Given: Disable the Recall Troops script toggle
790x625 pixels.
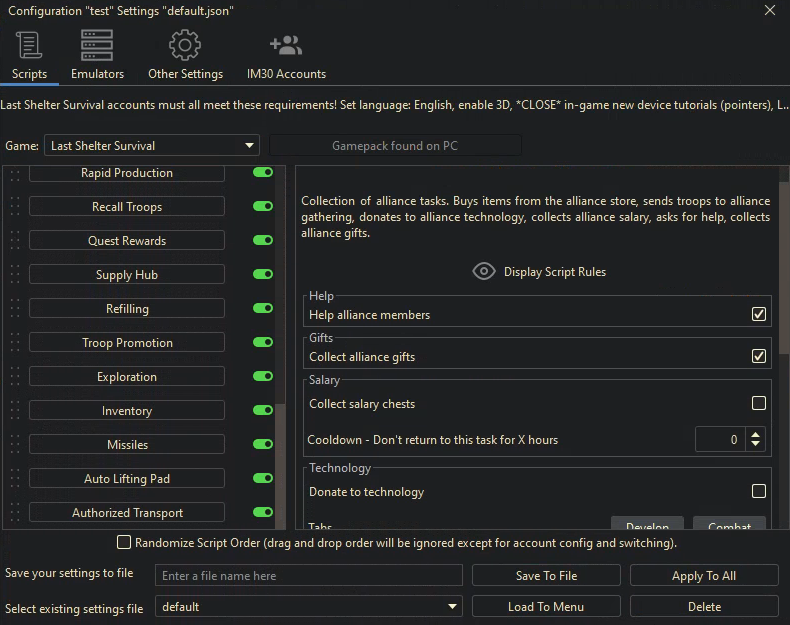Looking at the screenshot, I should (263, 207).
